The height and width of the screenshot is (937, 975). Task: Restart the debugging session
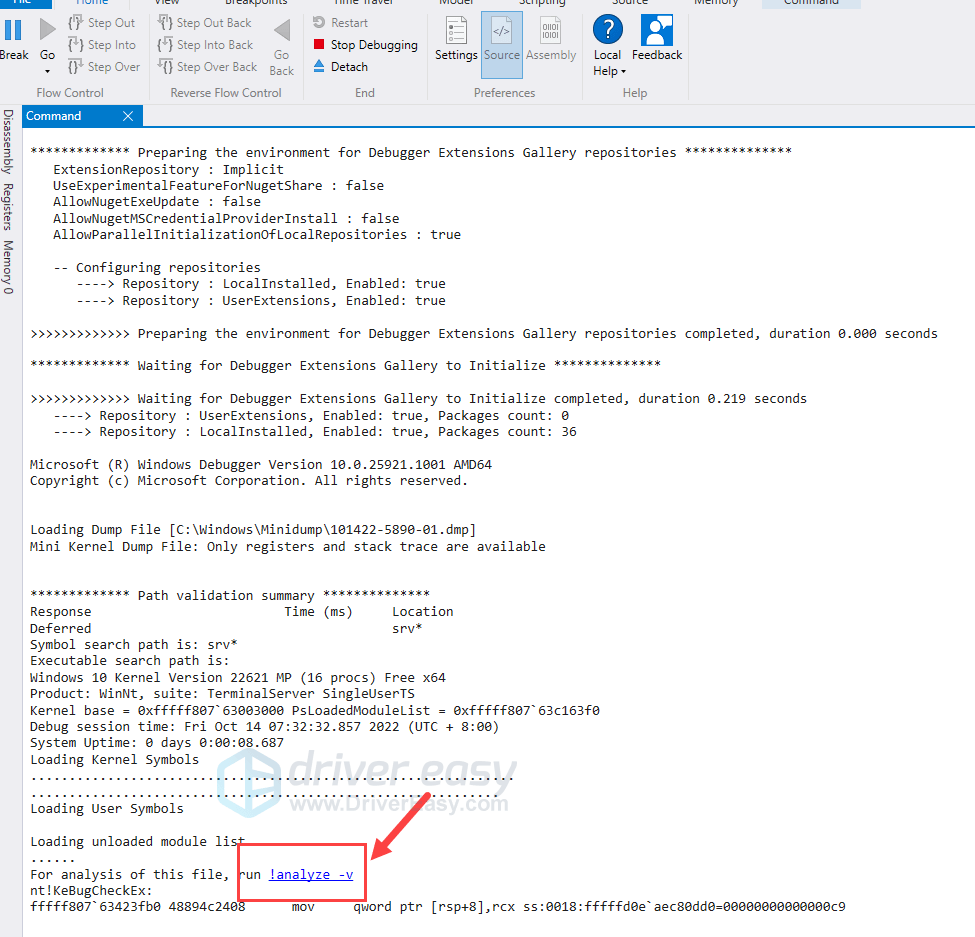(340, 23)
